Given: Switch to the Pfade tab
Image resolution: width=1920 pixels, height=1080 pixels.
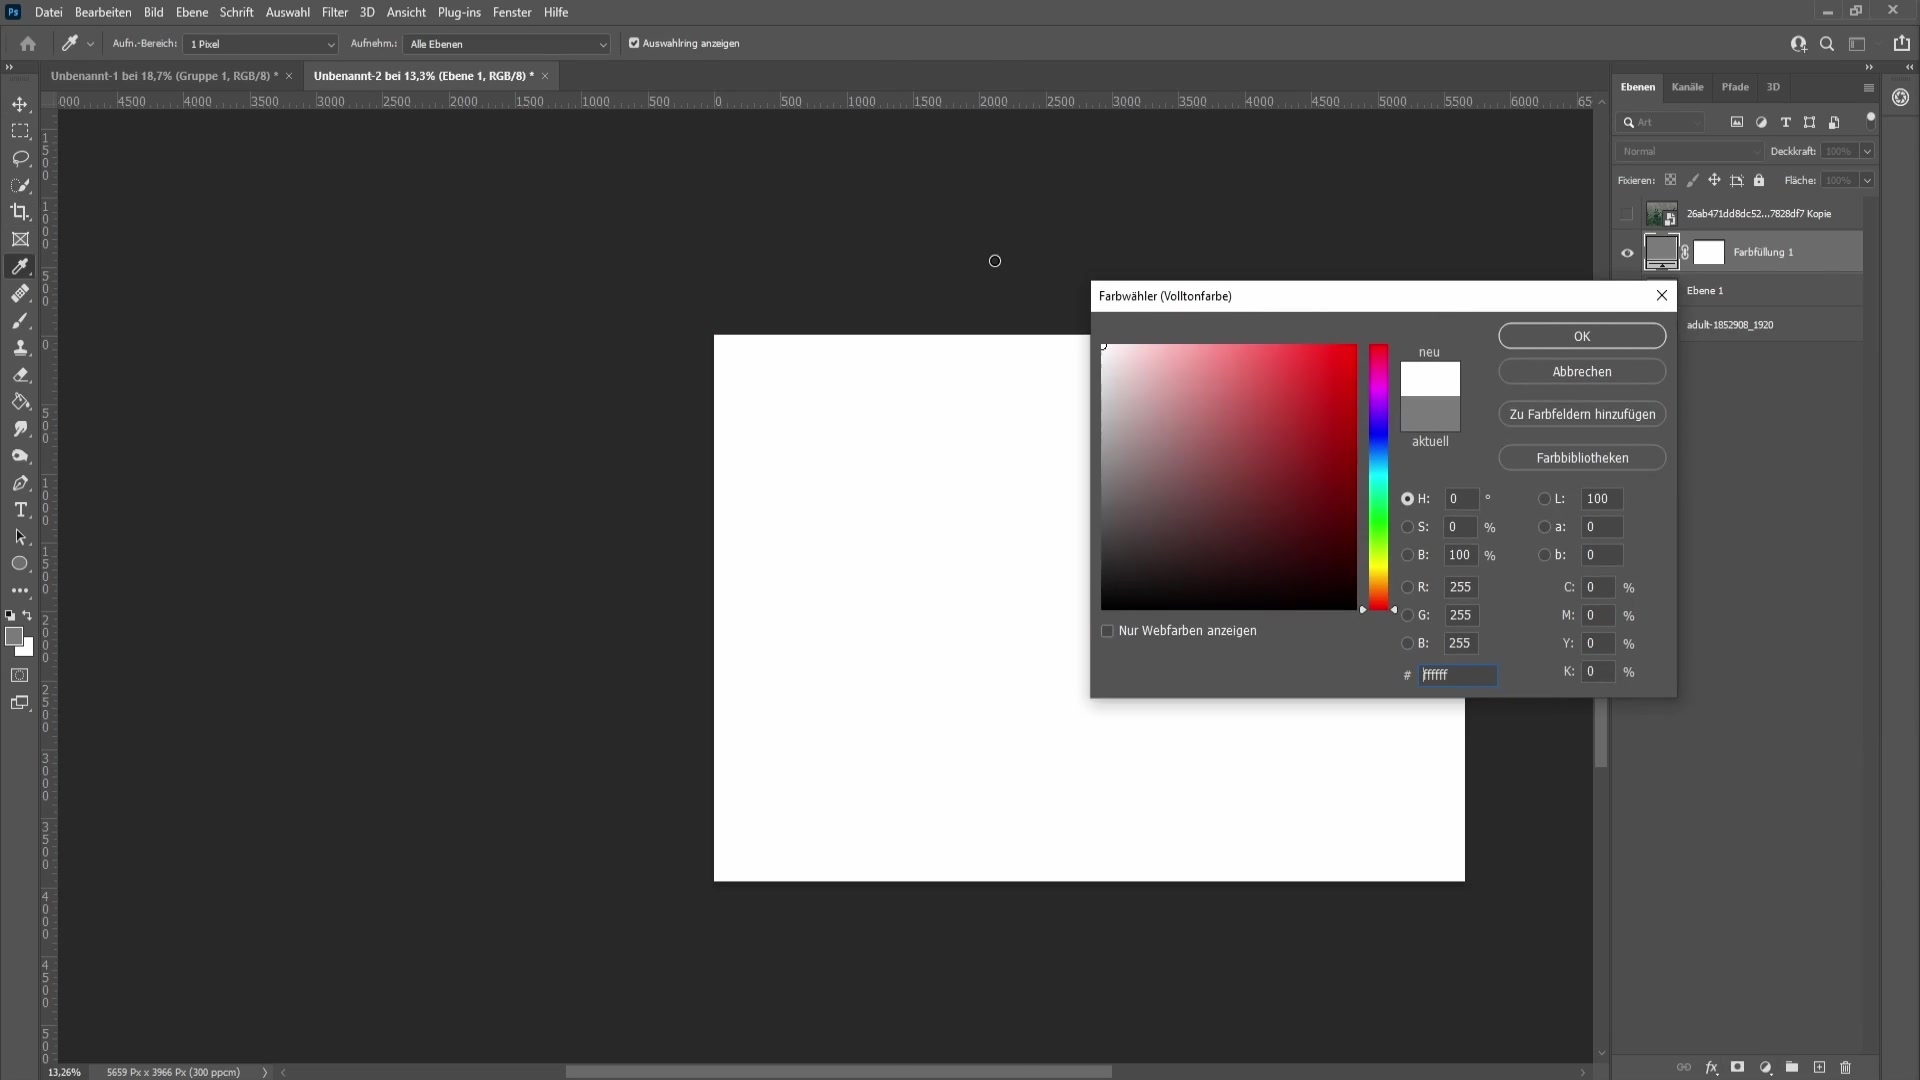Looking at the screenshot, I should point(1735,87).
